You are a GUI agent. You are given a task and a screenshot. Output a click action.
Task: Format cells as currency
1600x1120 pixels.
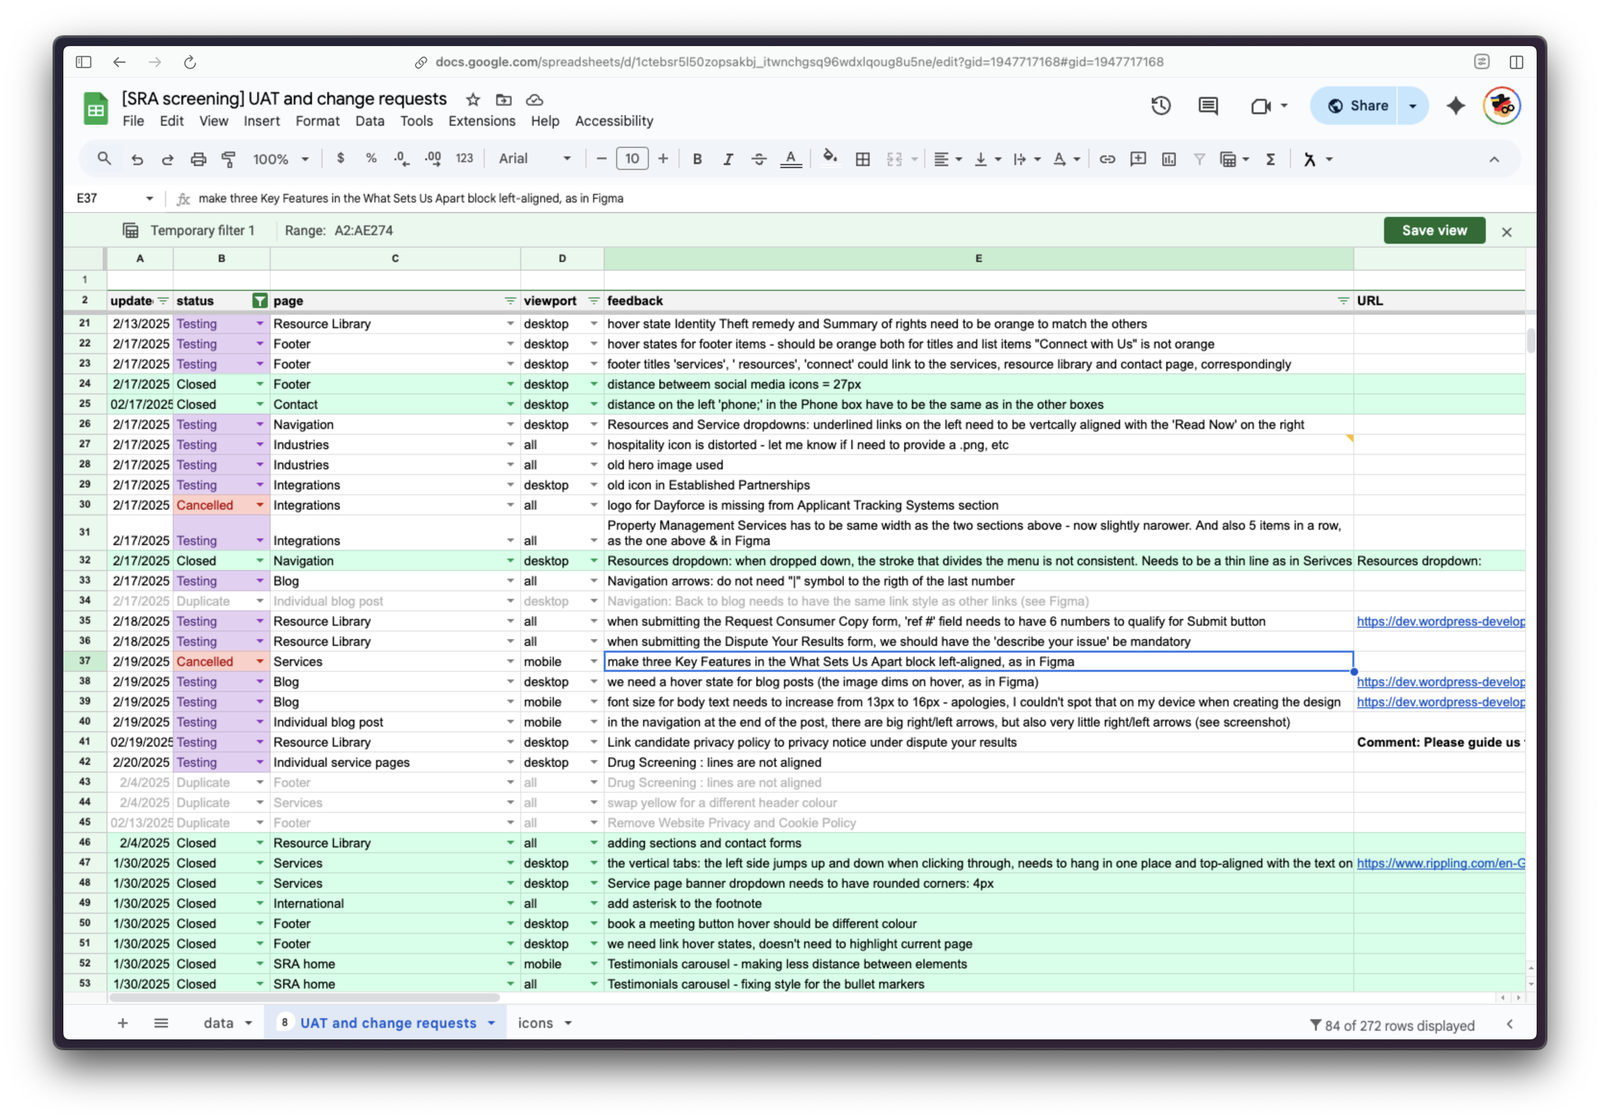pos(341,158)
